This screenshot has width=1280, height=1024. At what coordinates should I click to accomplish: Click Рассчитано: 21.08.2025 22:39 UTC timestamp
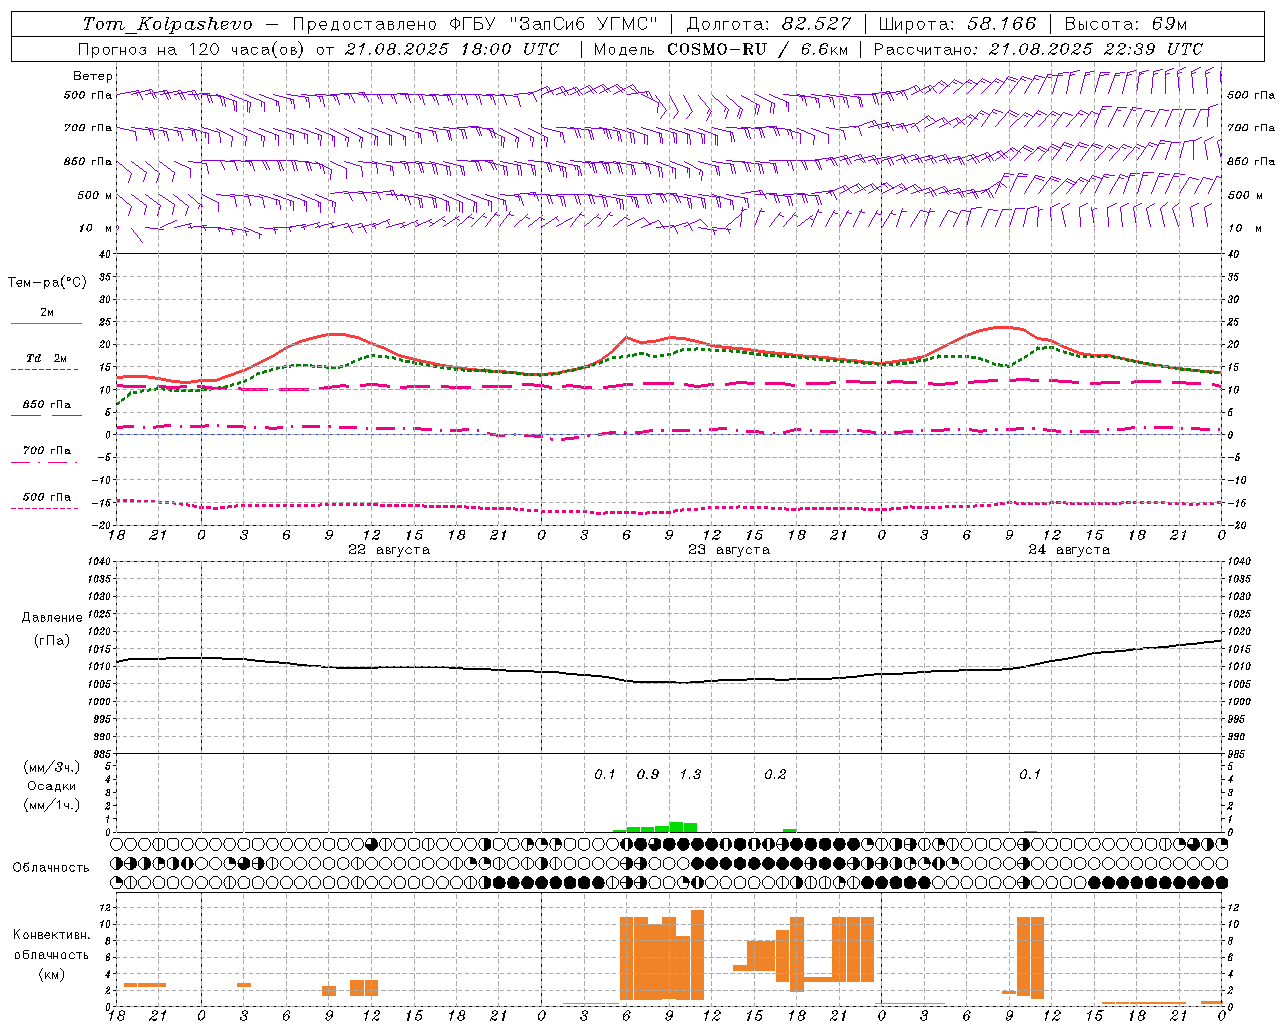tap(1038, 49)
